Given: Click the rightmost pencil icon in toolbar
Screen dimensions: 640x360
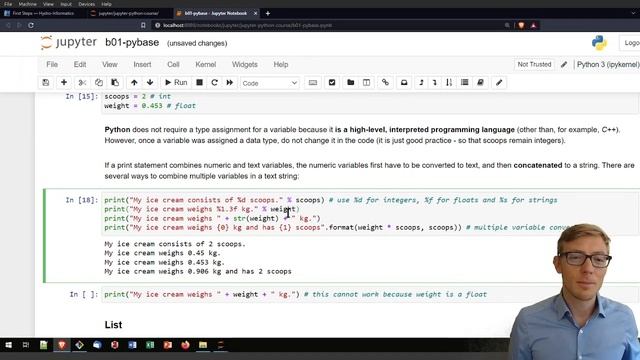Looking at the screenshot, I should coord(499,82).
